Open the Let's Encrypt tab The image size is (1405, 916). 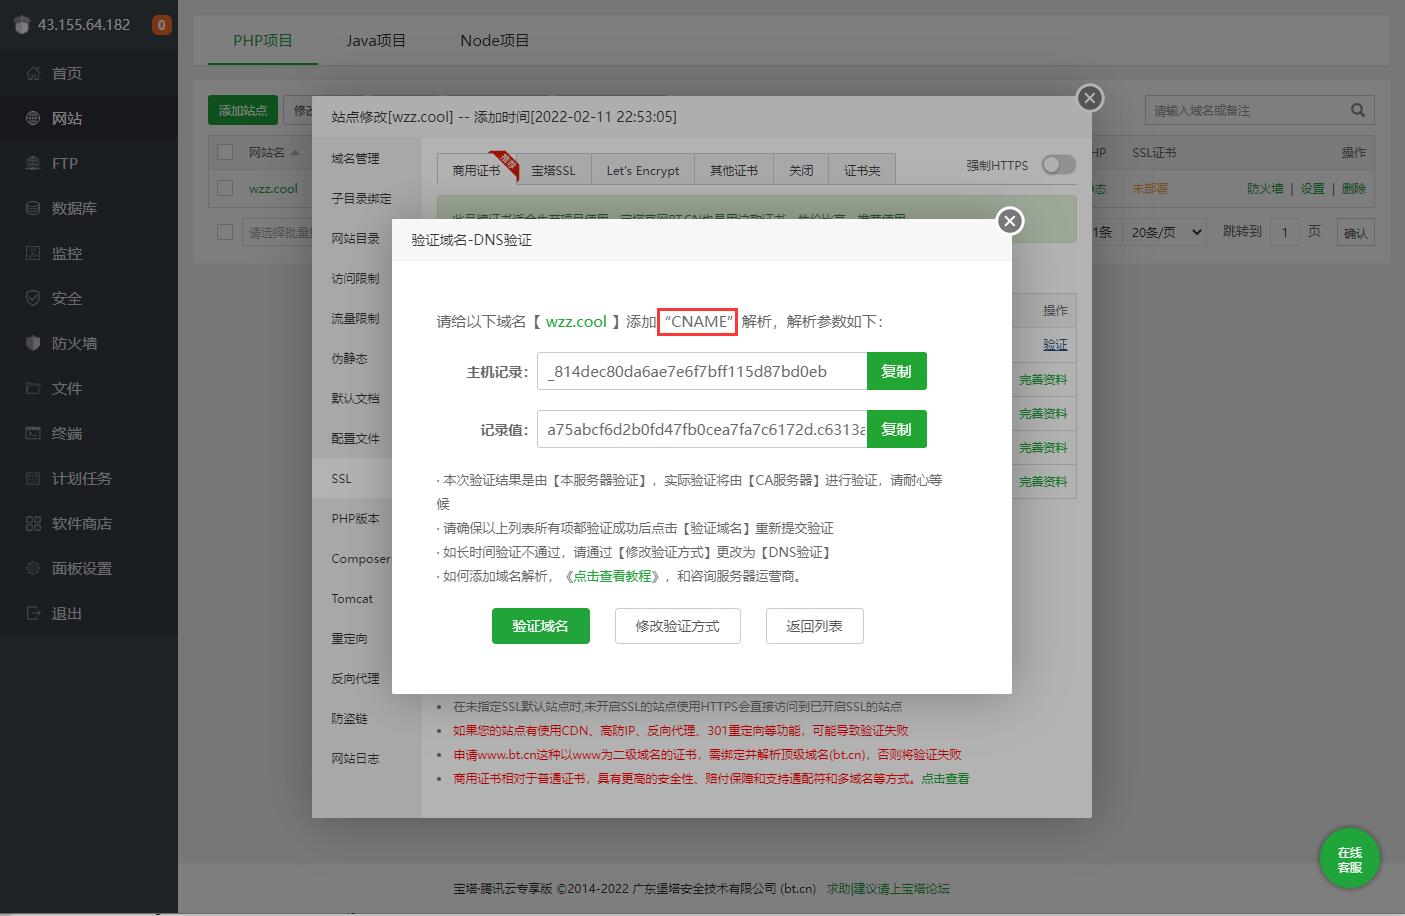coord(642,170)
